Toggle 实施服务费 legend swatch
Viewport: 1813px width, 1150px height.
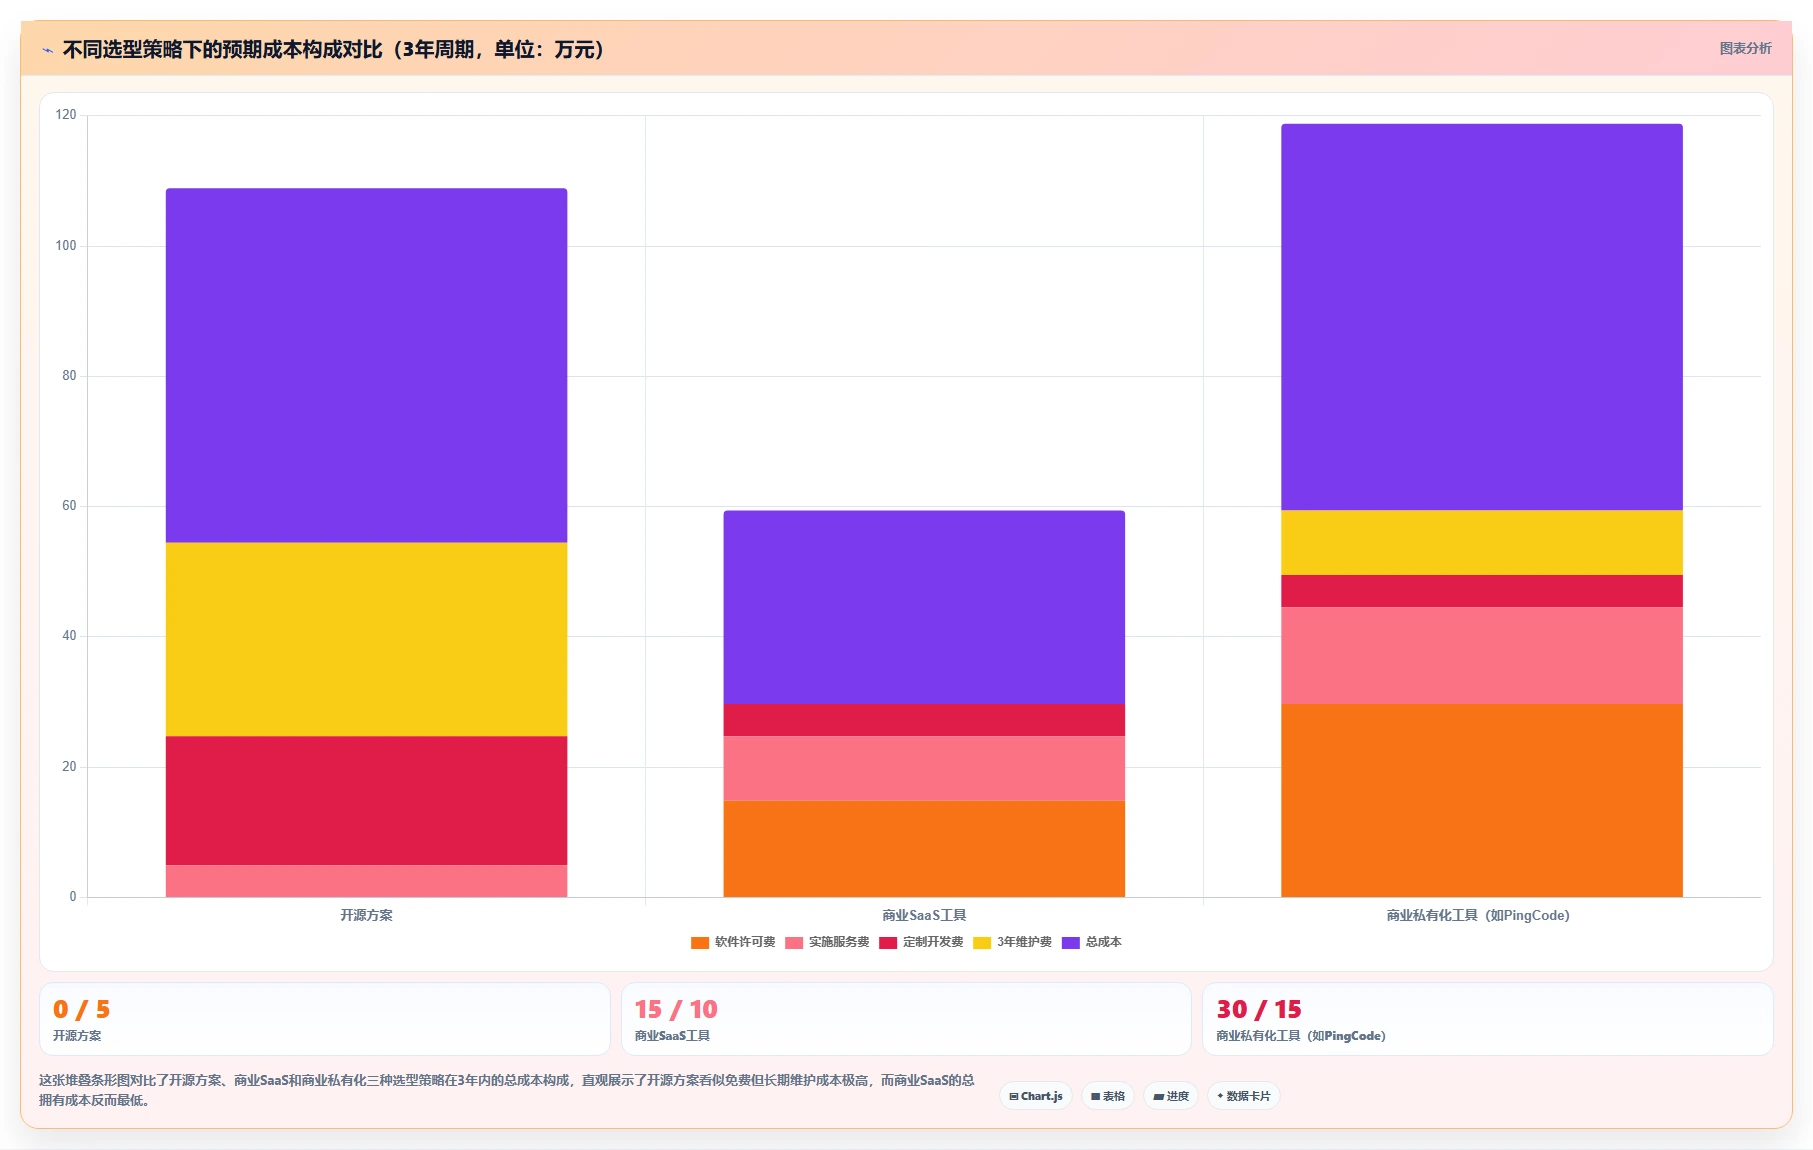(x=794, y=943)
